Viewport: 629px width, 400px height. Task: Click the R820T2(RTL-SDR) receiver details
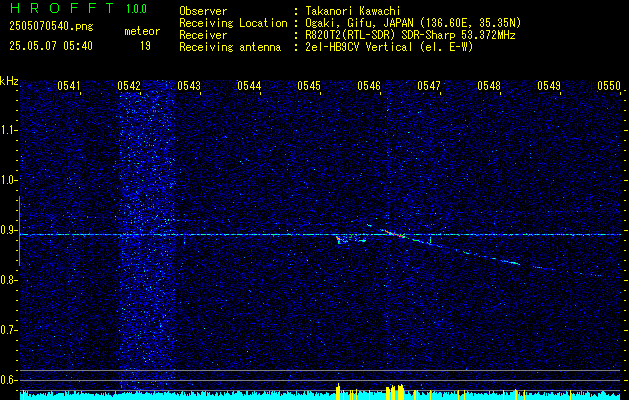[x=410, y=35]
